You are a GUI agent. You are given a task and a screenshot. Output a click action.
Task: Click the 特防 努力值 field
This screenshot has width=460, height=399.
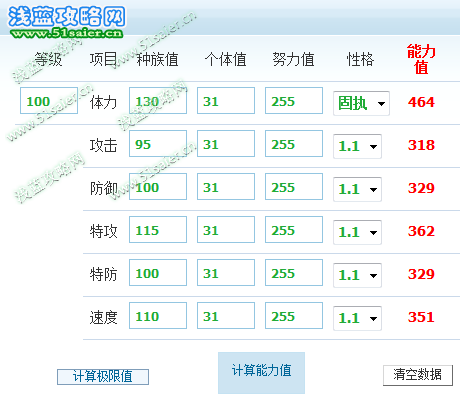click(294, 273)
